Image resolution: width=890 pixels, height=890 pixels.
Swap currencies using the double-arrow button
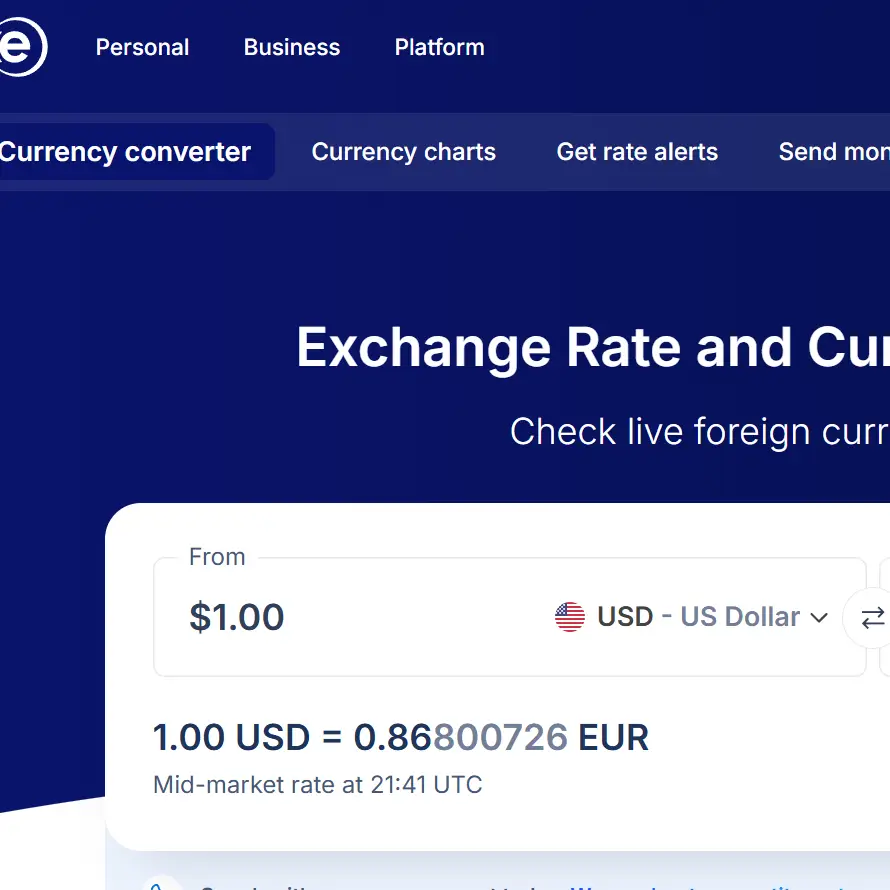[873, 617]
